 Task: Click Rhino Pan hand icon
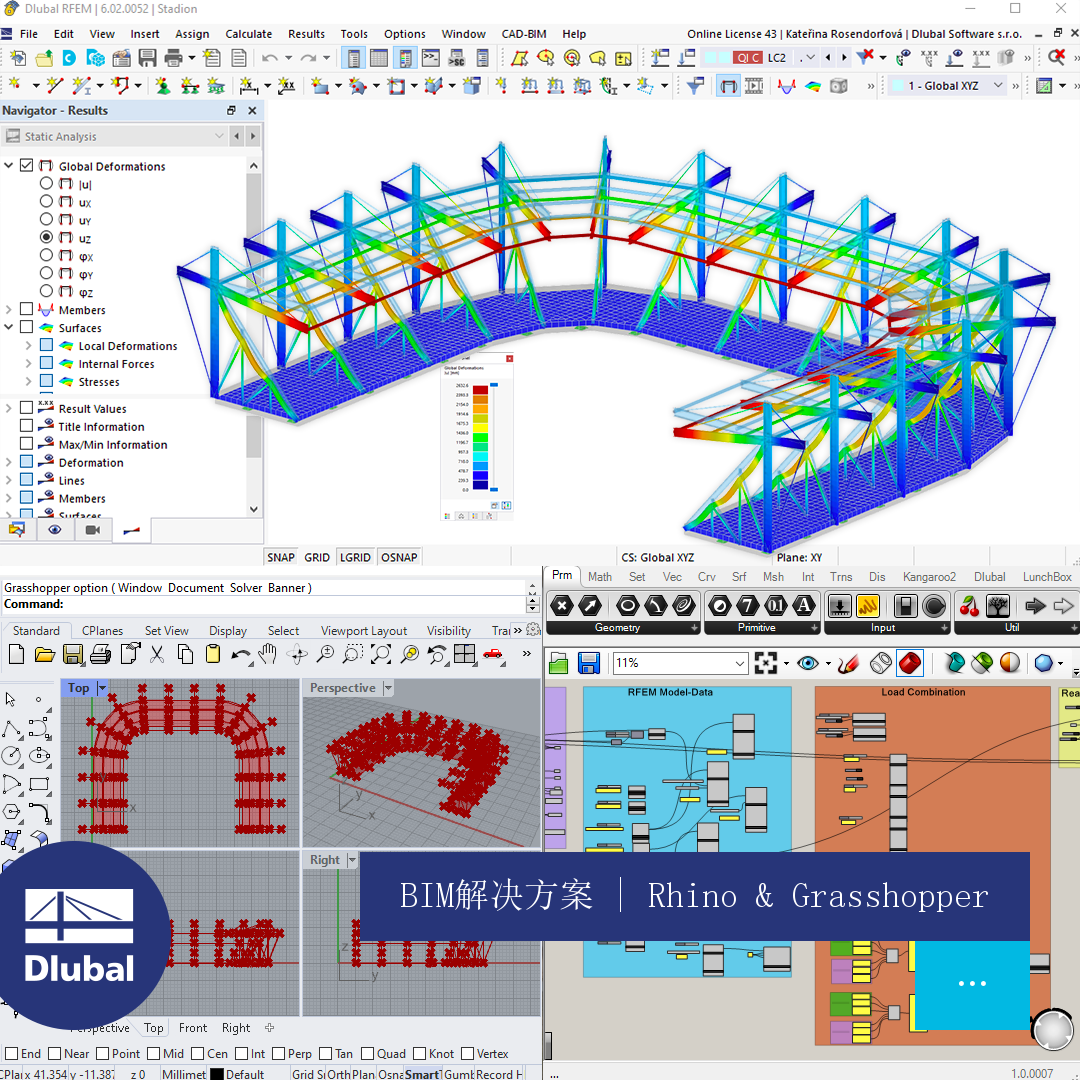tap(267, 654)
